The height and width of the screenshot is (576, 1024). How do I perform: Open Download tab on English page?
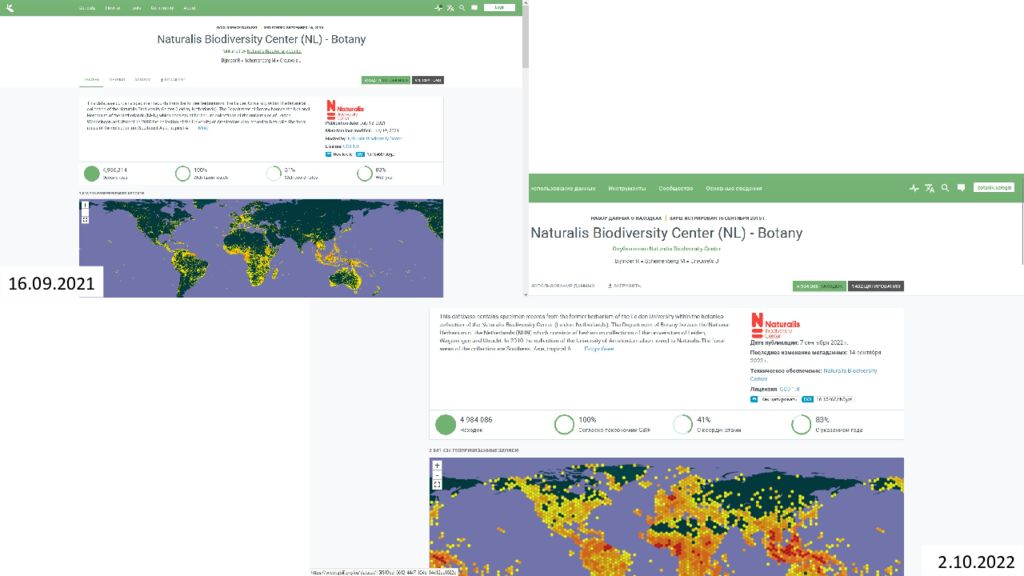[x=173, y=80]
